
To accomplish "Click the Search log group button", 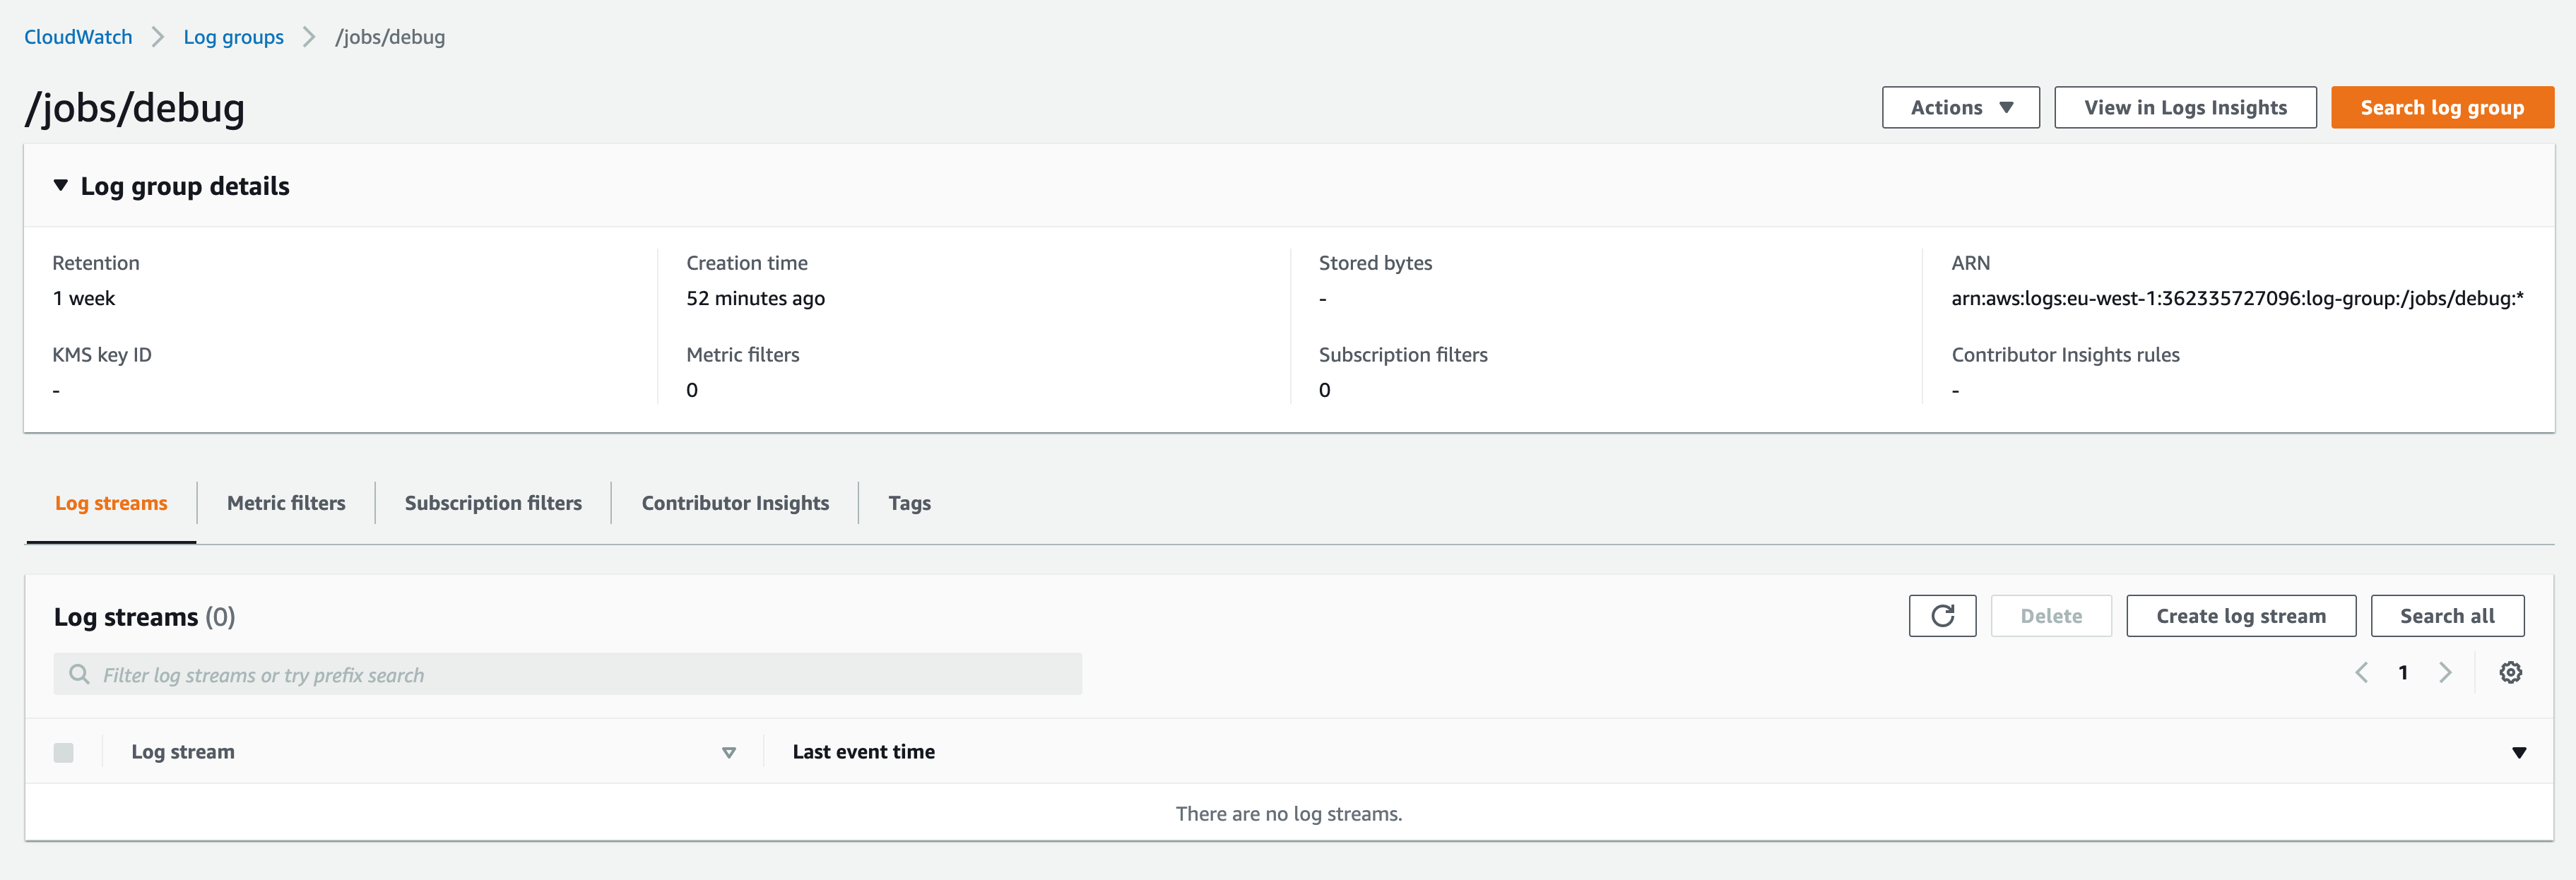I will [2441, 108].
